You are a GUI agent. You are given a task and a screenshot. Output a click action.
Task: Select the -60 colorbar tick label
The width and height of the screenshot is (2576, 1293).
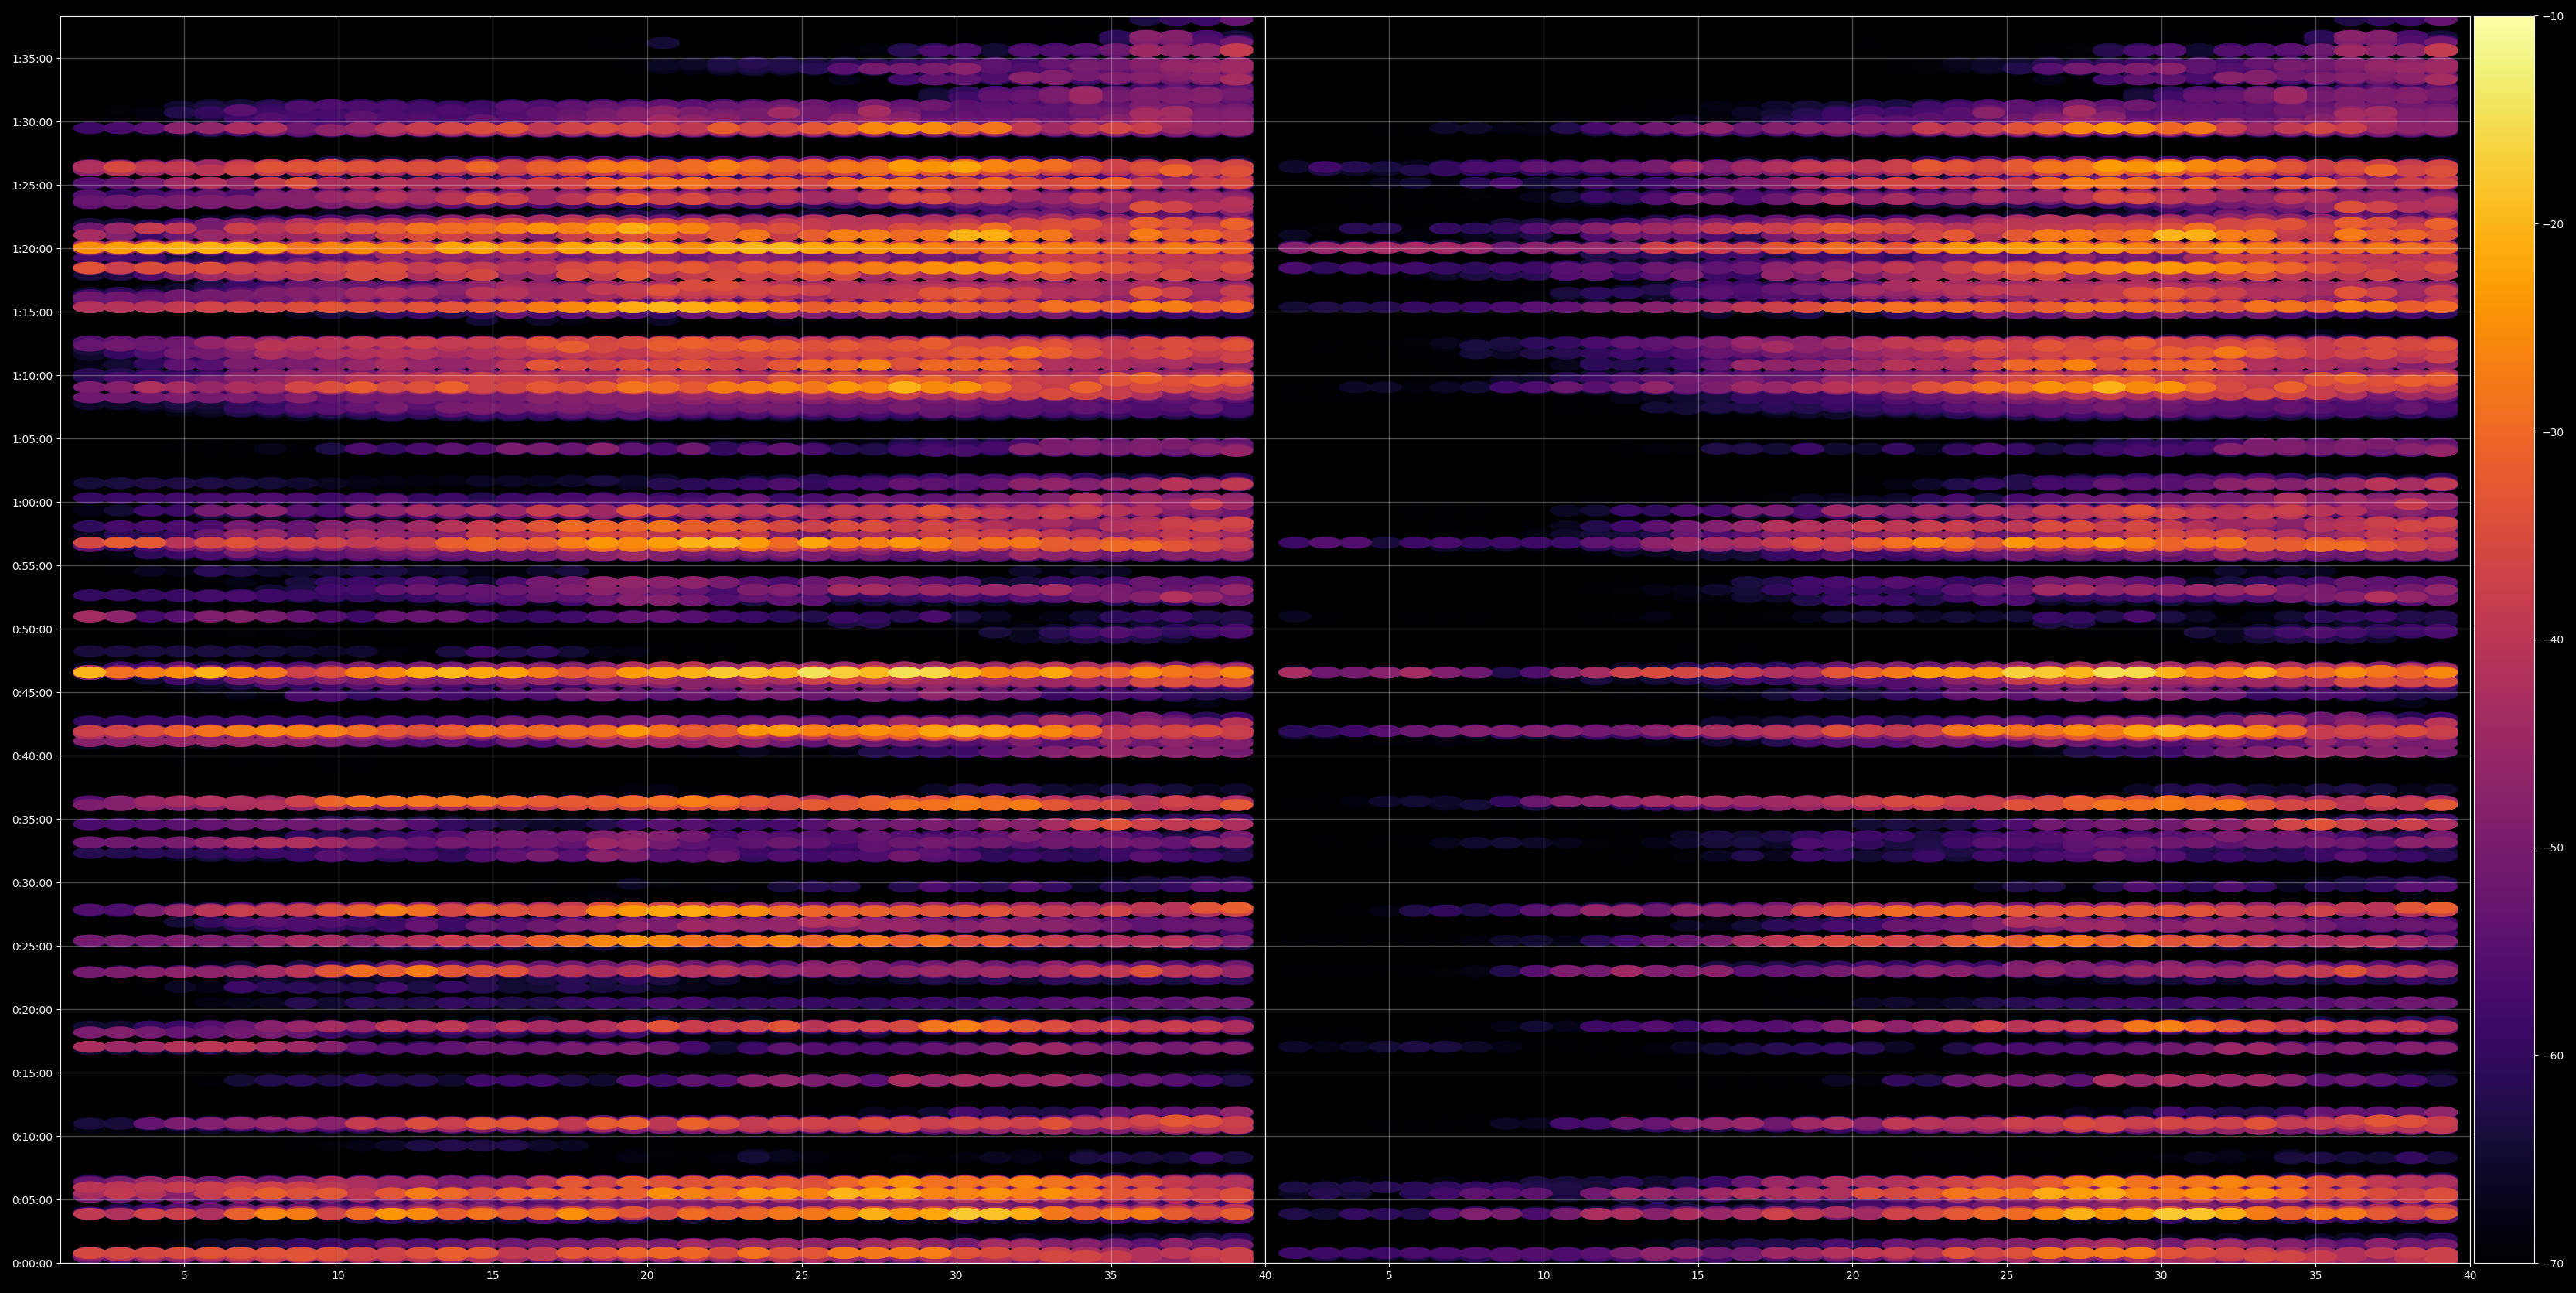tap(2553, 1056)
